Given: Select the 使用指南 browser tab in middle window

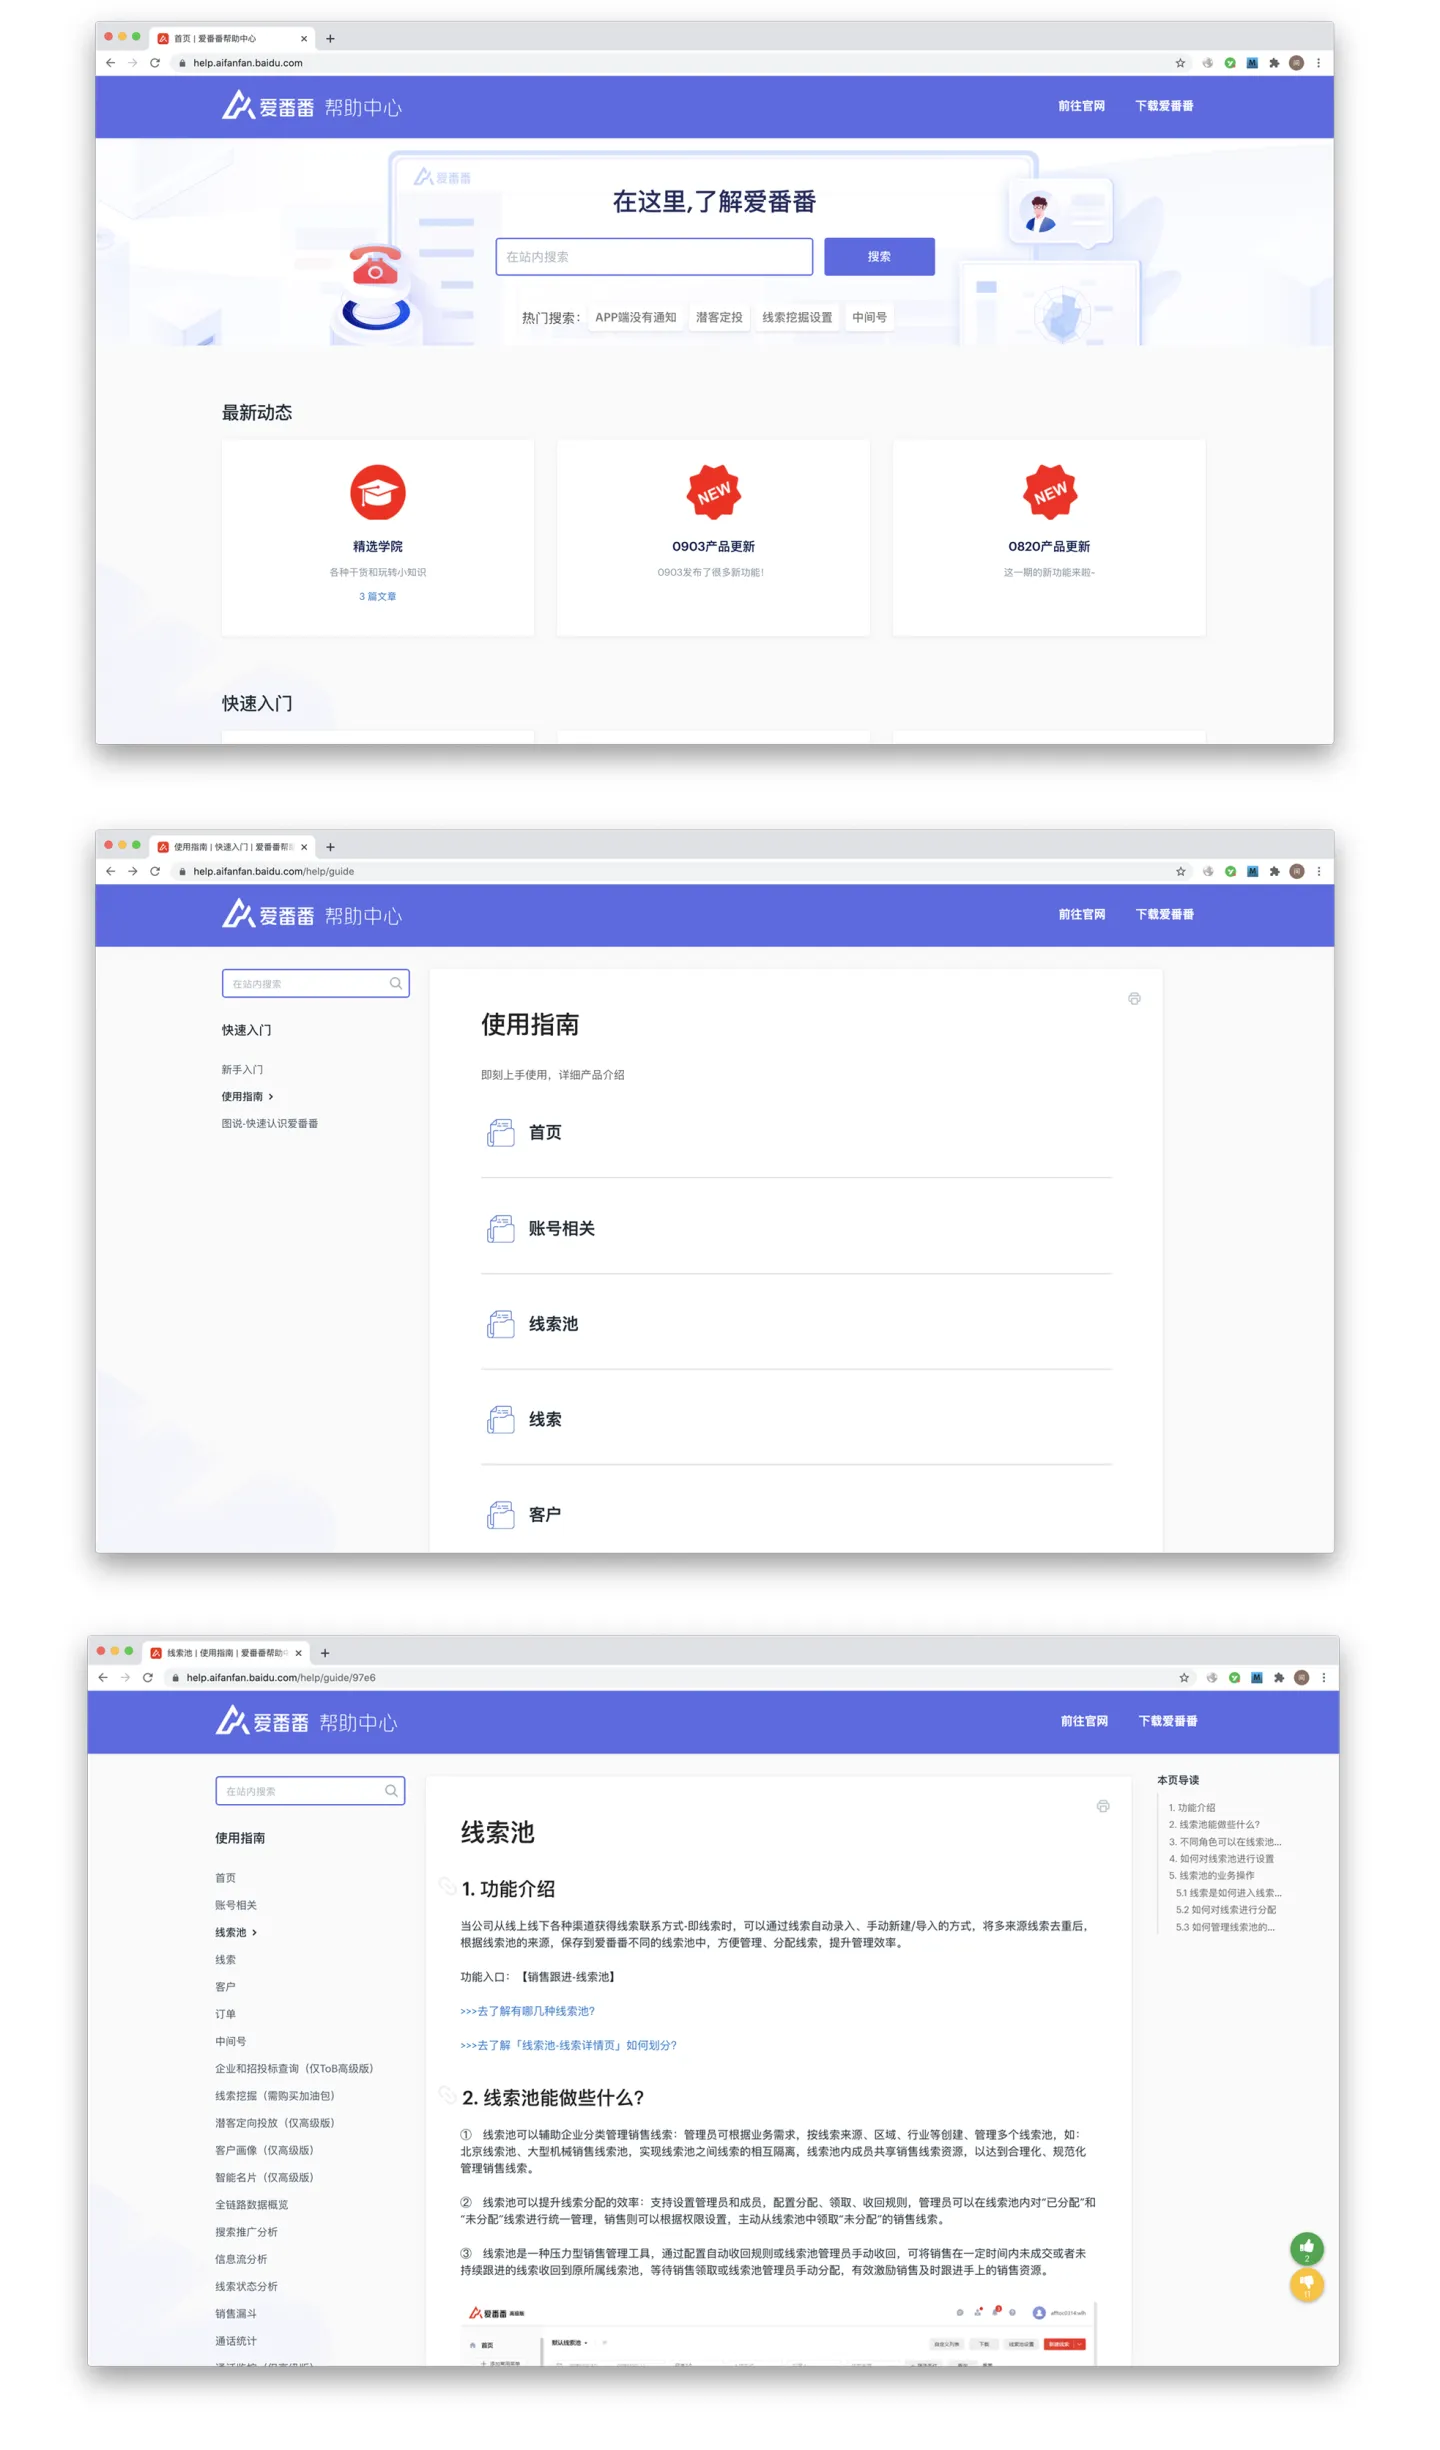Looking at the screenshot, I should pyautogui.click(x=232, y=847).
